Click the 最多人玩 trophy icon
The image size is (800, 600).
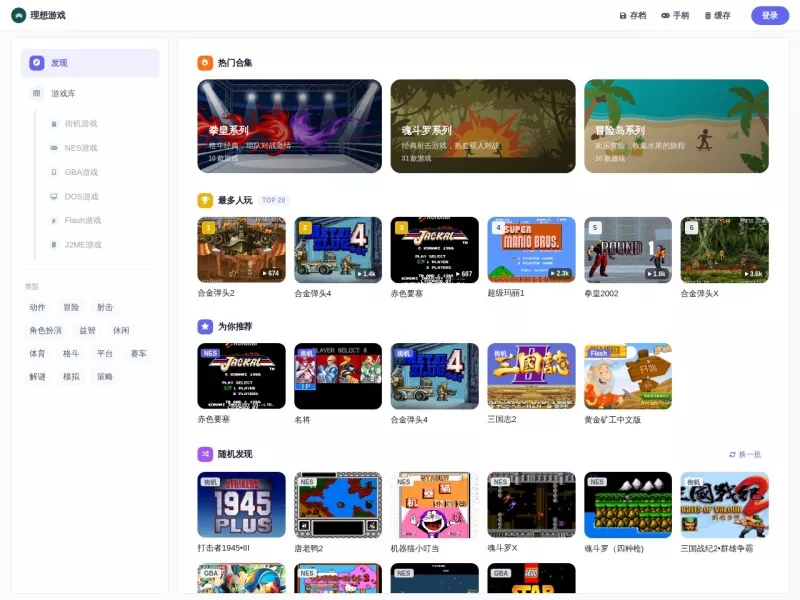[205, 200]
